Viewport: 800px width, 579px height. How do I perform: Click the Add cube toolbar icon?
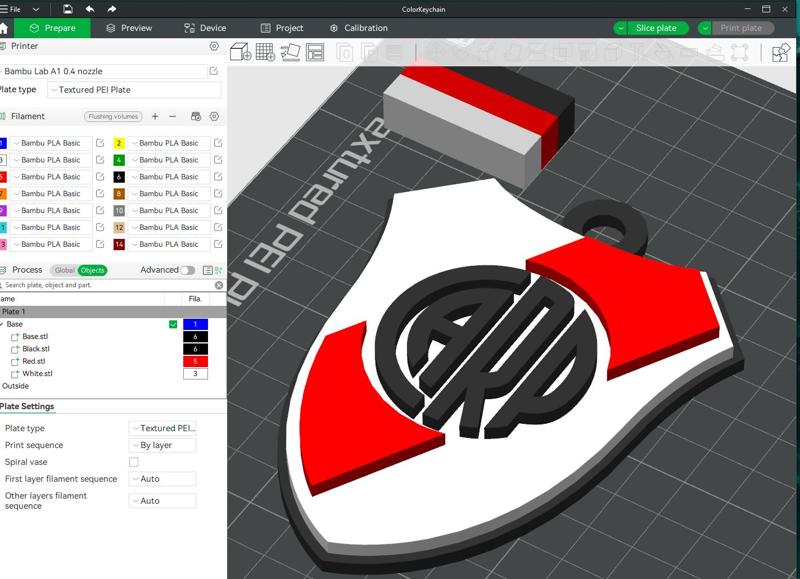[x=240, y=52]
